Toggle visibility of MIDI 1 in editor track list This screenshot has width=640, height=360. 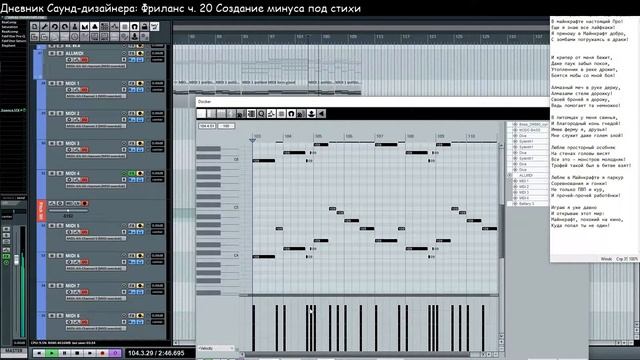click(x=515, y=181)
